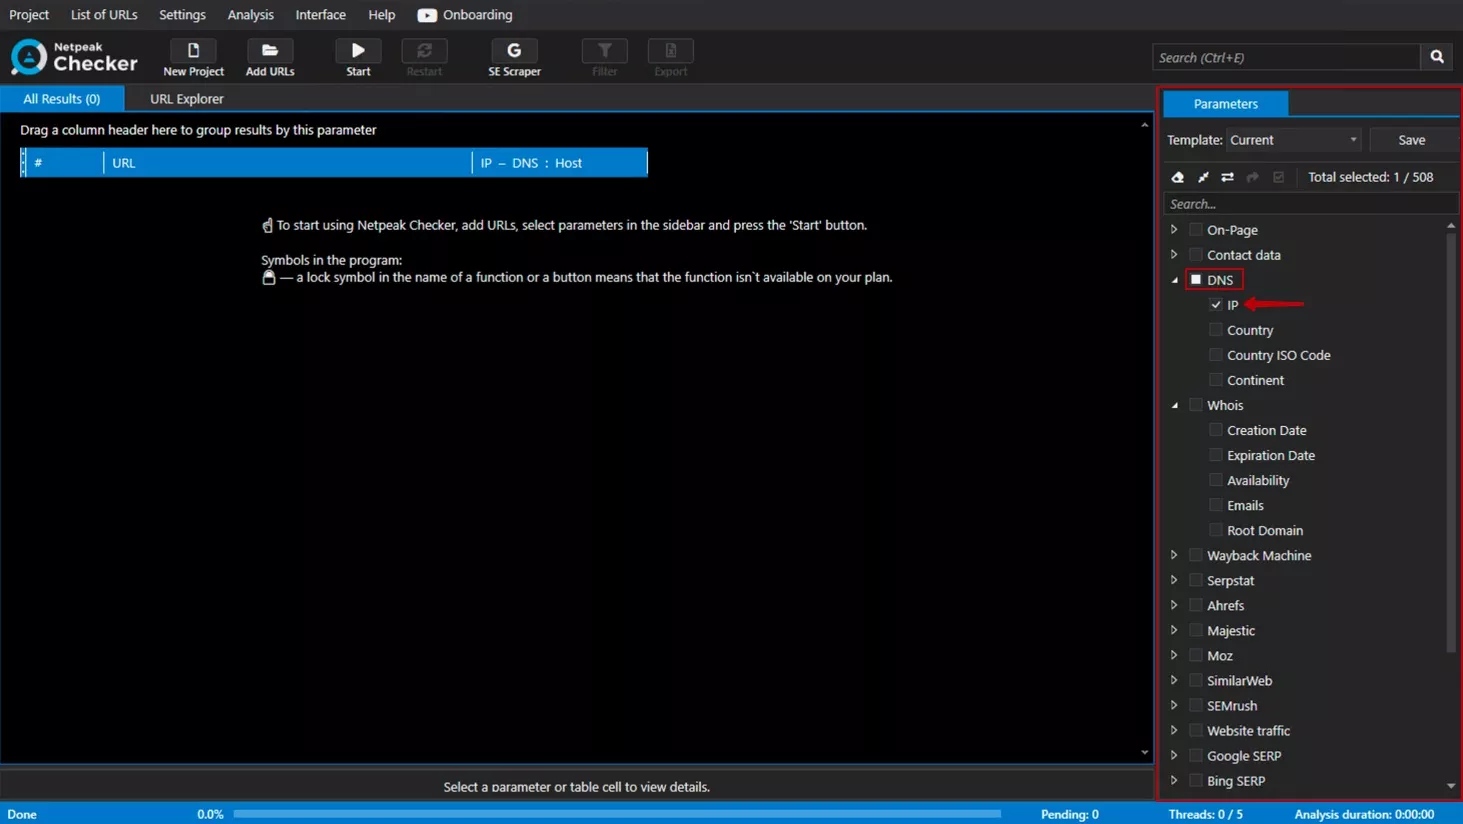Open the Settings menu
Screen dimensions: 1463x824
tap(182, 15)
